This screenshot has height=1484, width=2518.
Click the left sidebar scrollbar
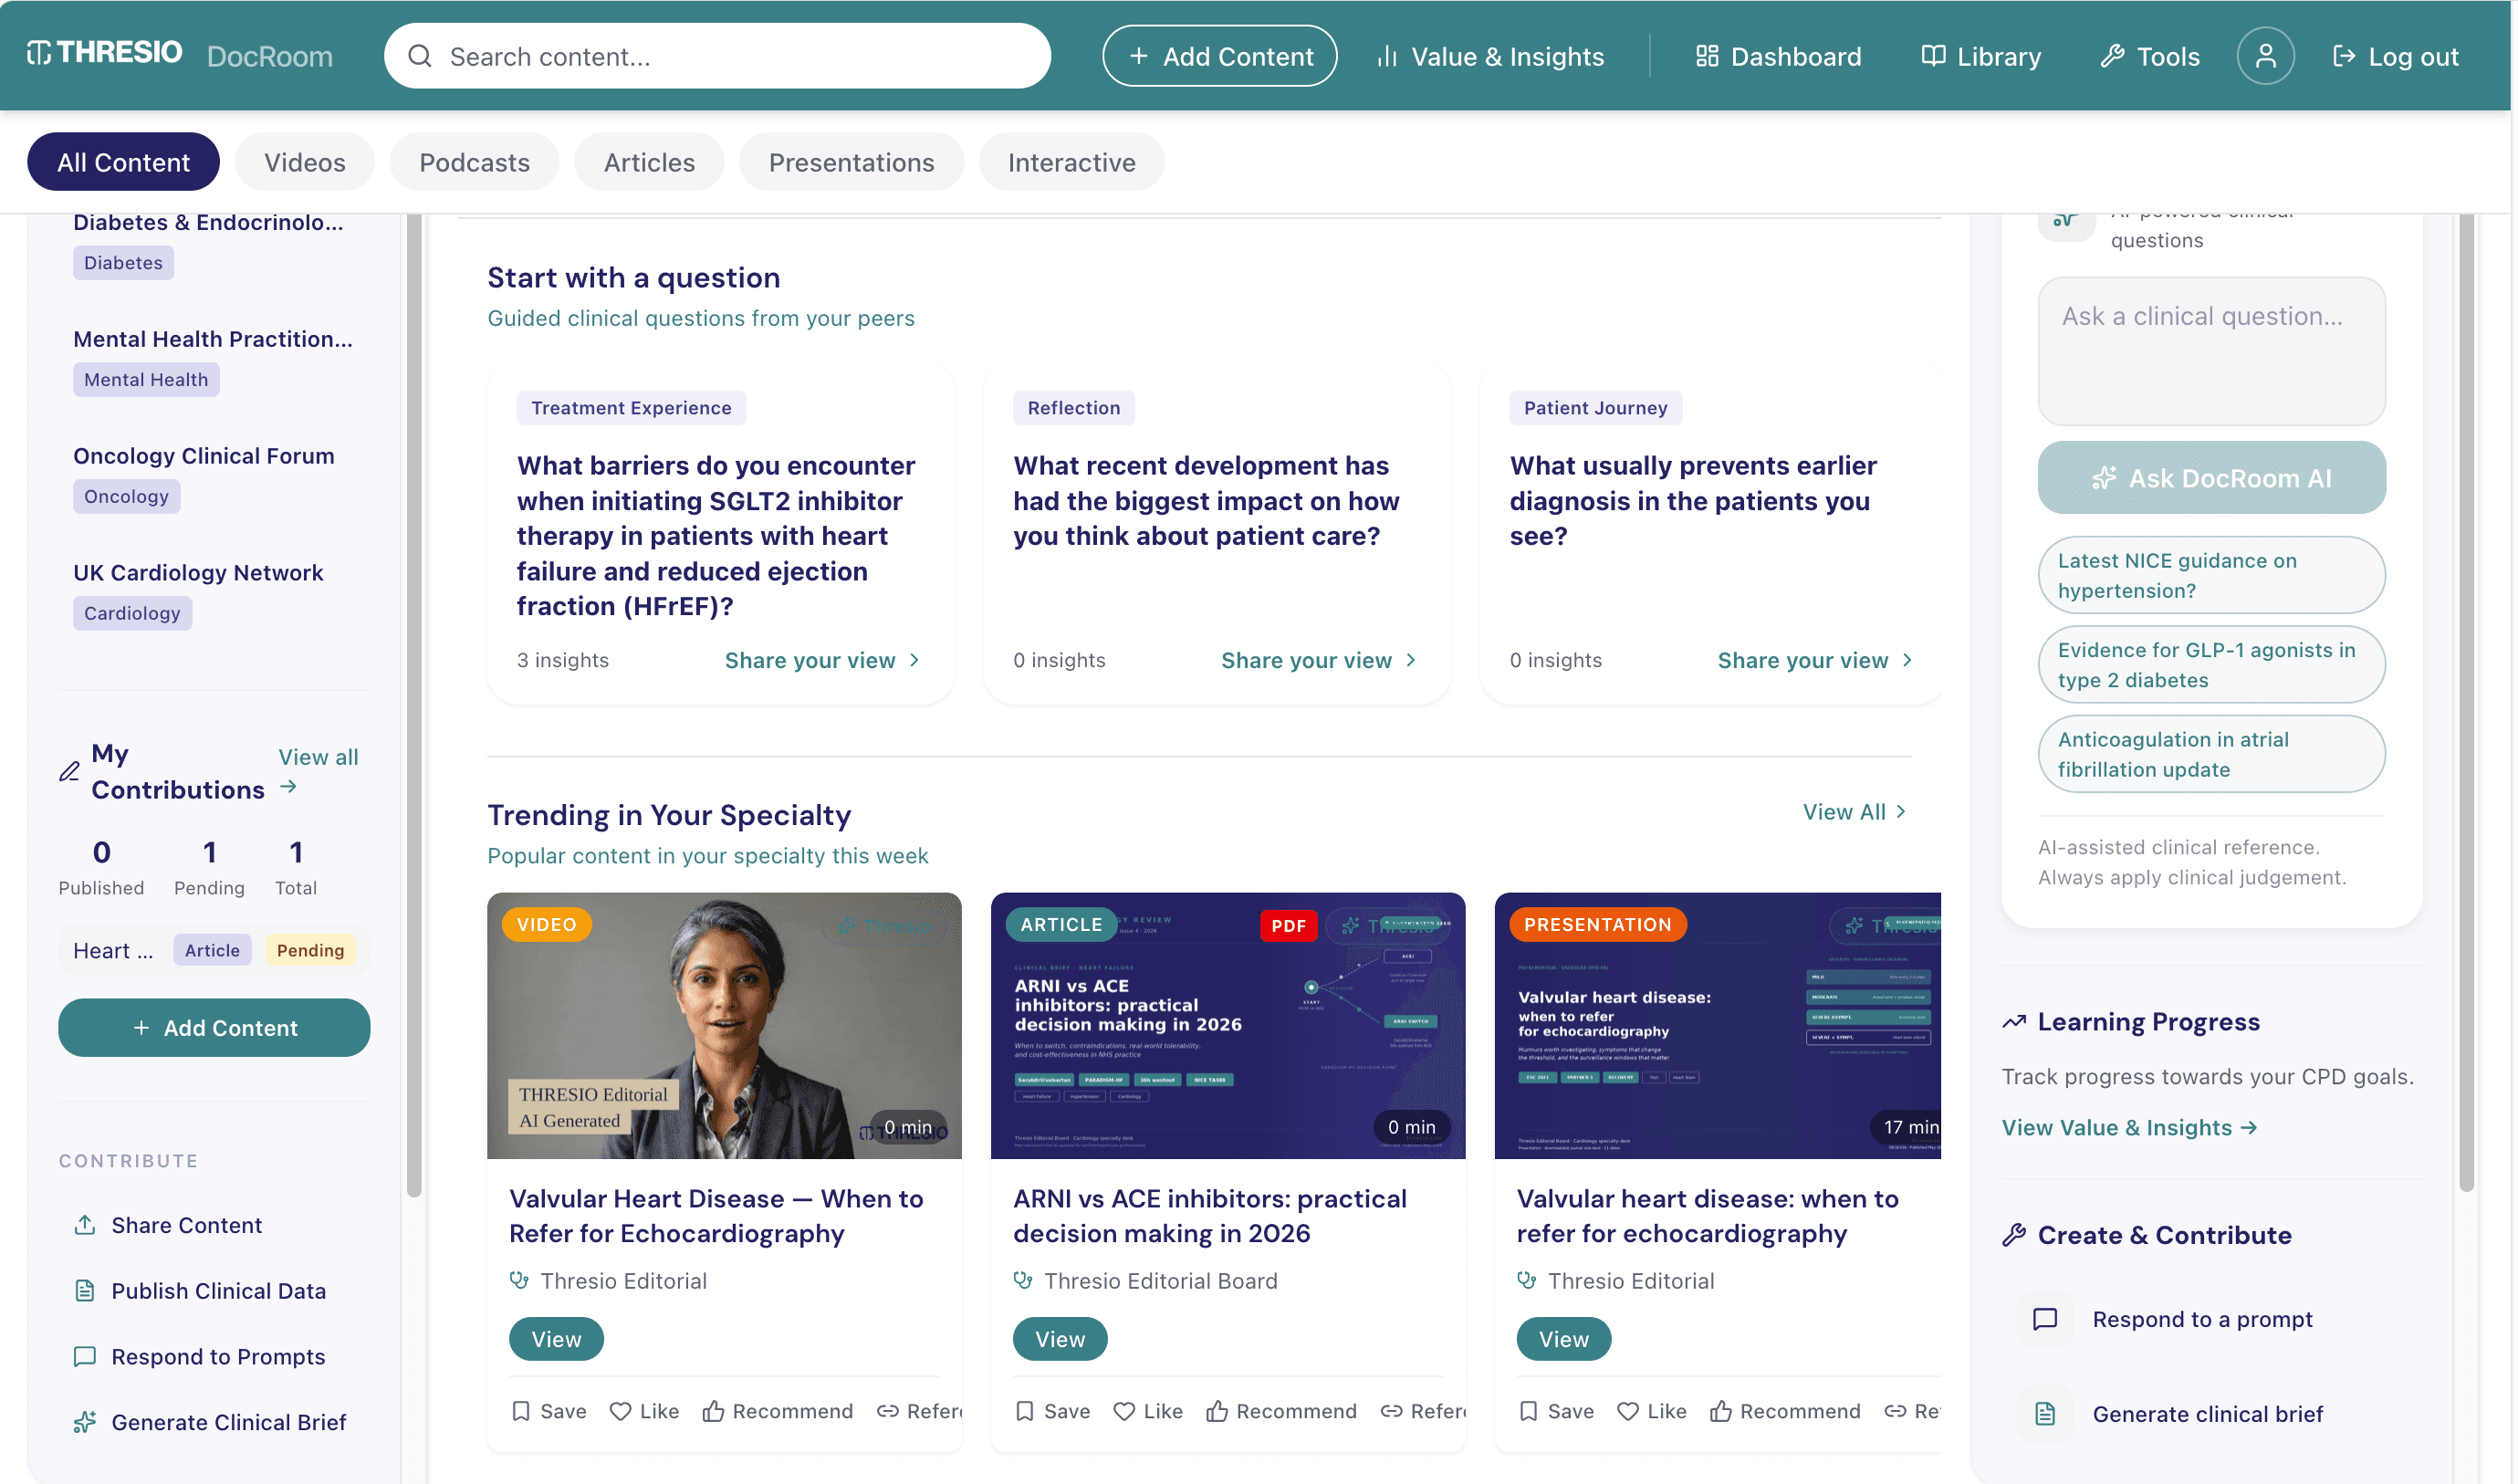[414, 704]
